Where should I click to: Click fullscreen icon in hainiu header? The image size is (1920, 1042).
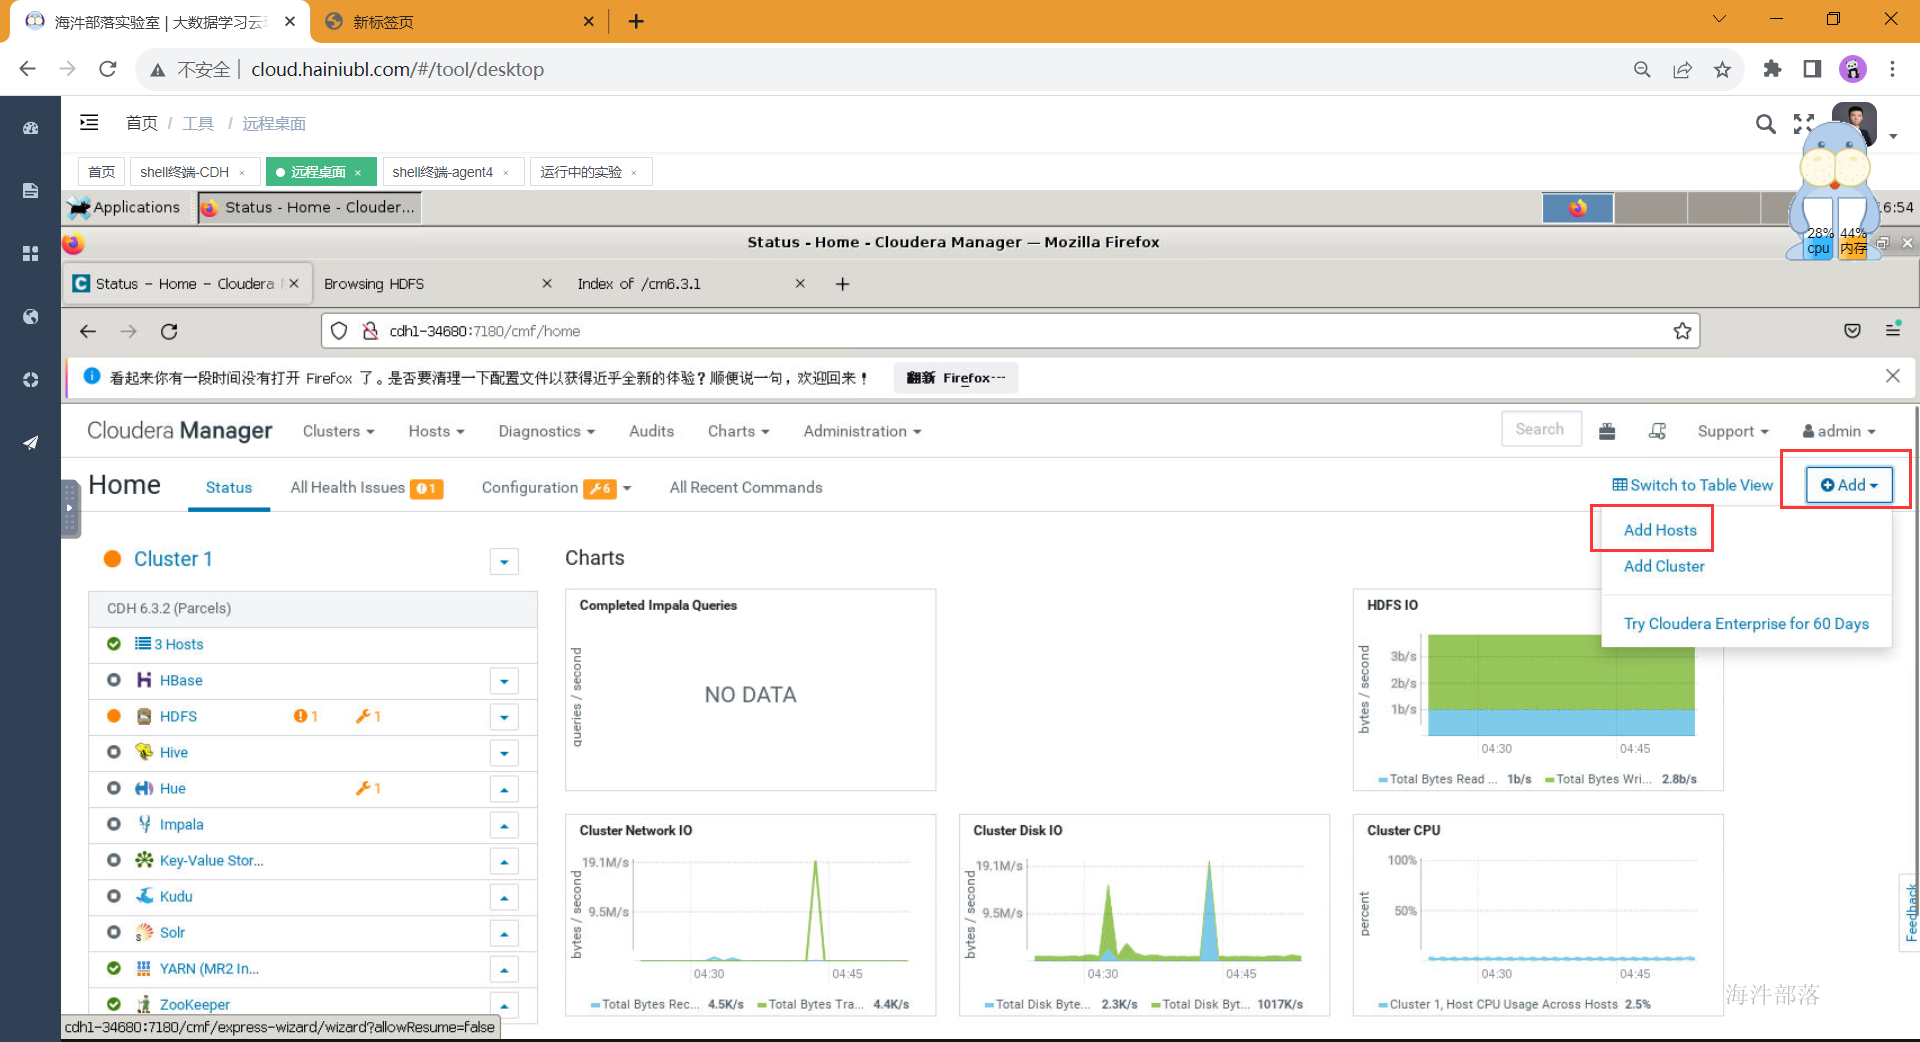click(1803, 124)
